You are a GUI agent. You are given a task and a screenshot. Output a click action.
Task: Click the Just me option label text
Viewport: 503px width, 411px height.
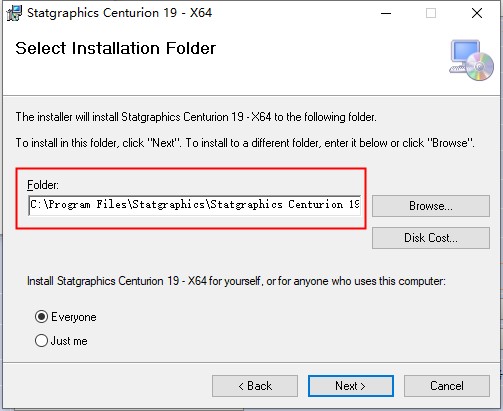[x=69, y=341]
